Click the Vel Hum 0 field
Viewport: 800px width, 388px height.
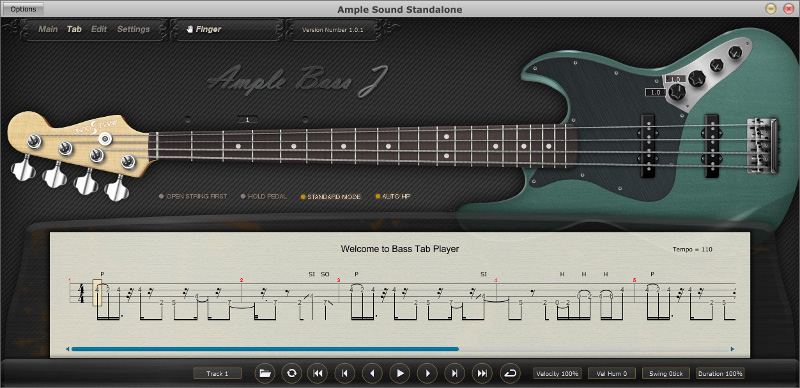tap(611, 373)
